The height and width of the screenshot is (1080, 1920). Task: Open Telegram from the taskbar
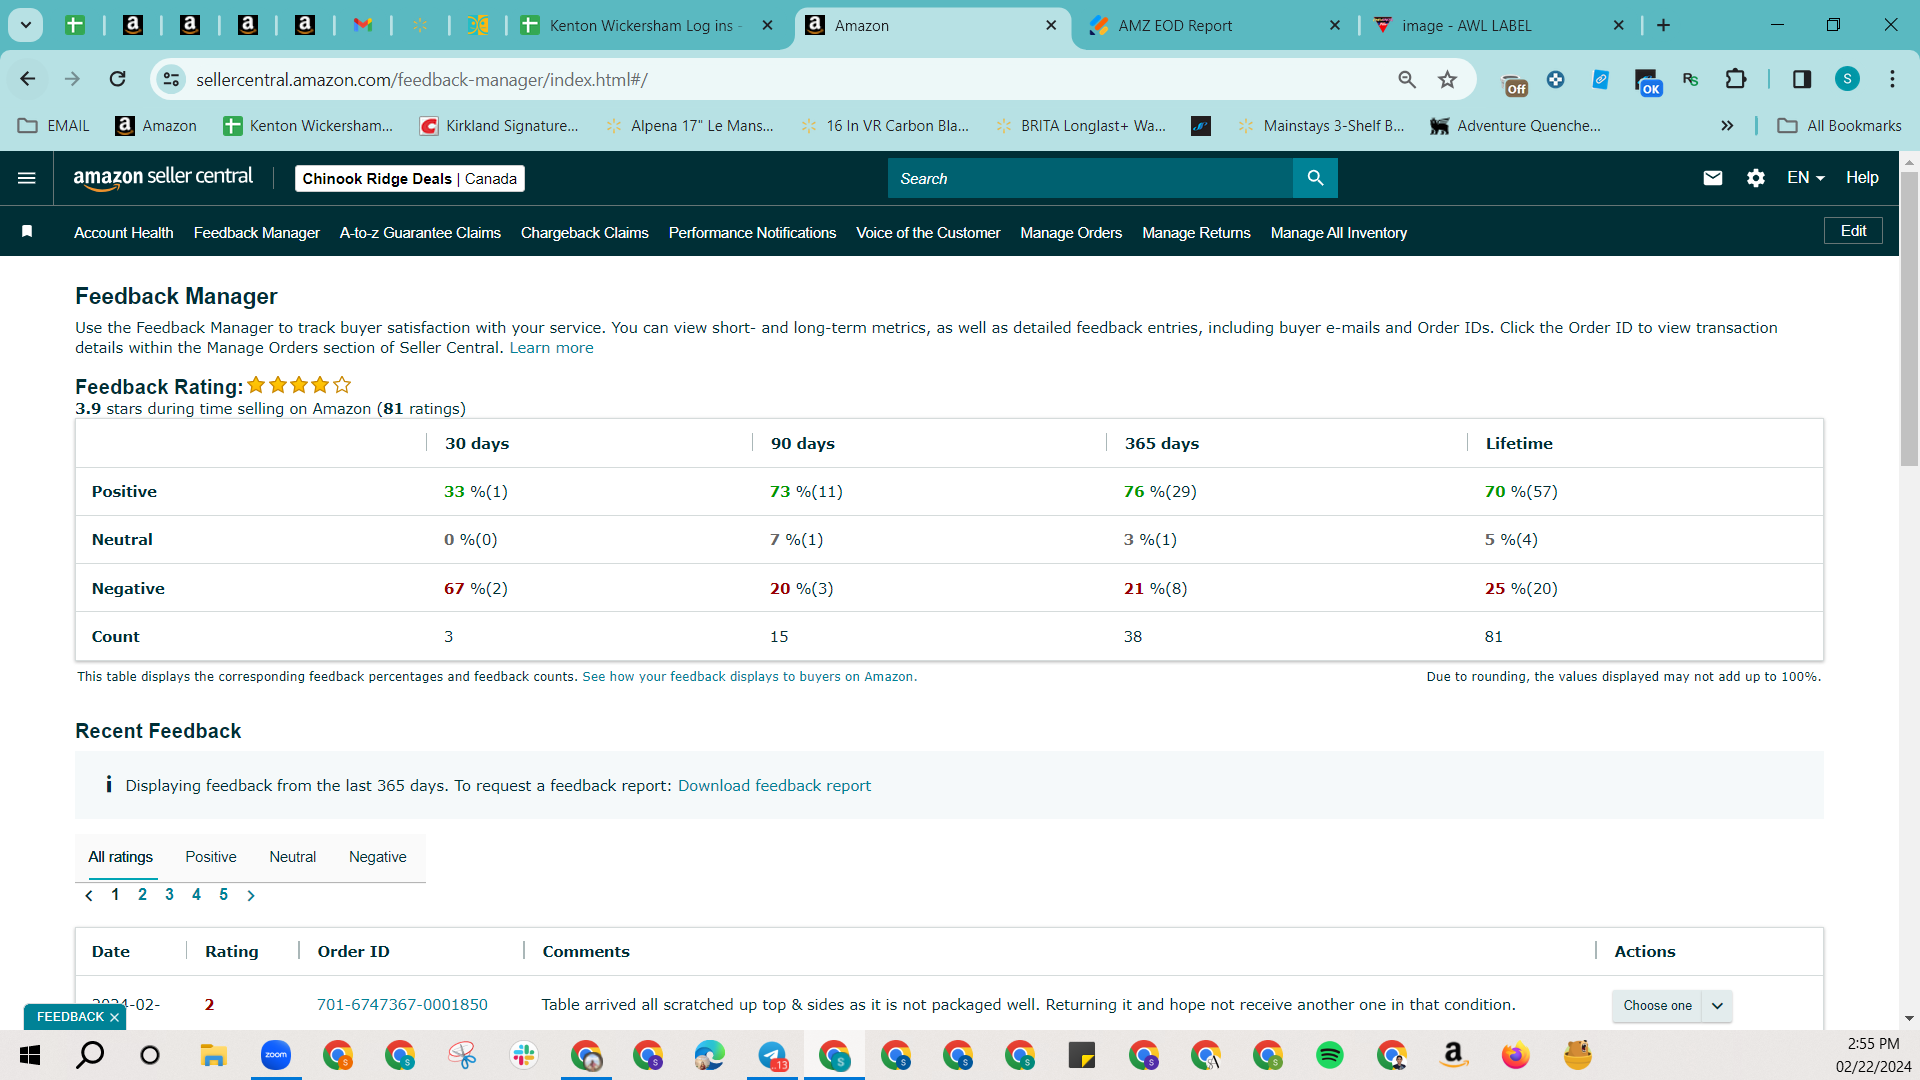772,1055
